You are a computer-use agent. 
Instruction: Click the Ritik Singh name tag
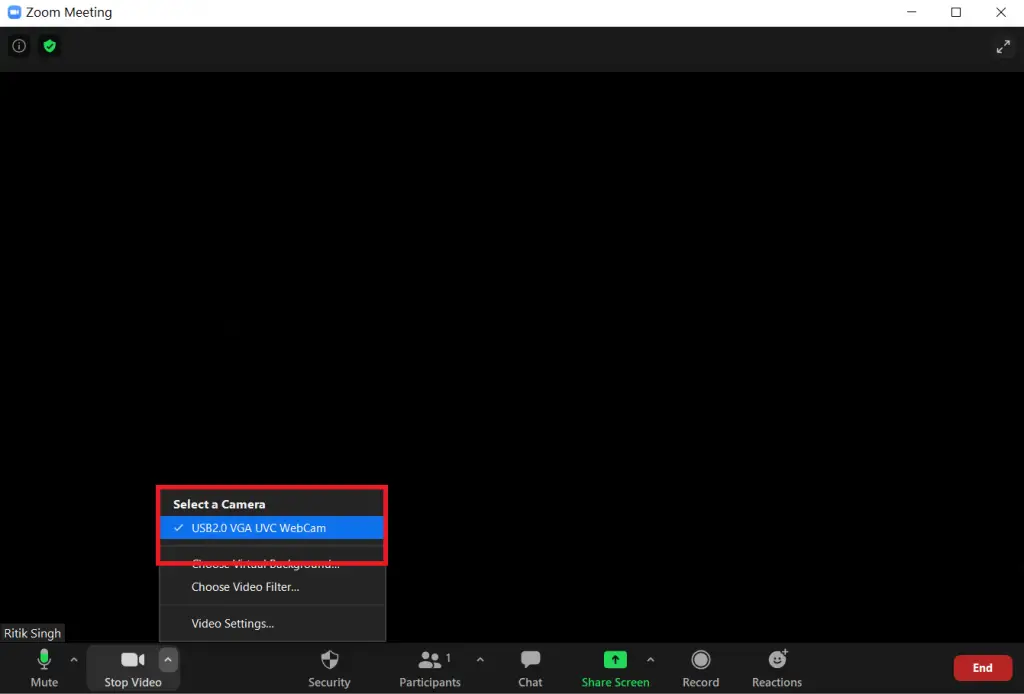[x=32, y=633]
